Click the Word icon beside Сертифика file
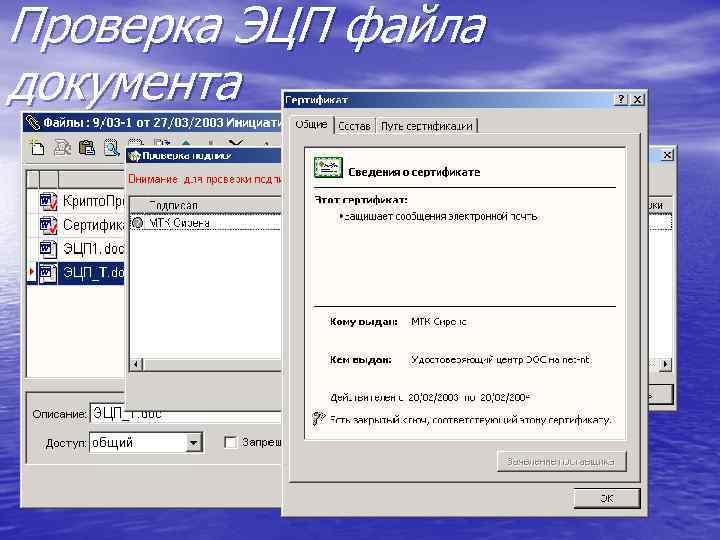The image size is (720, 540). [x=48, y=225]
